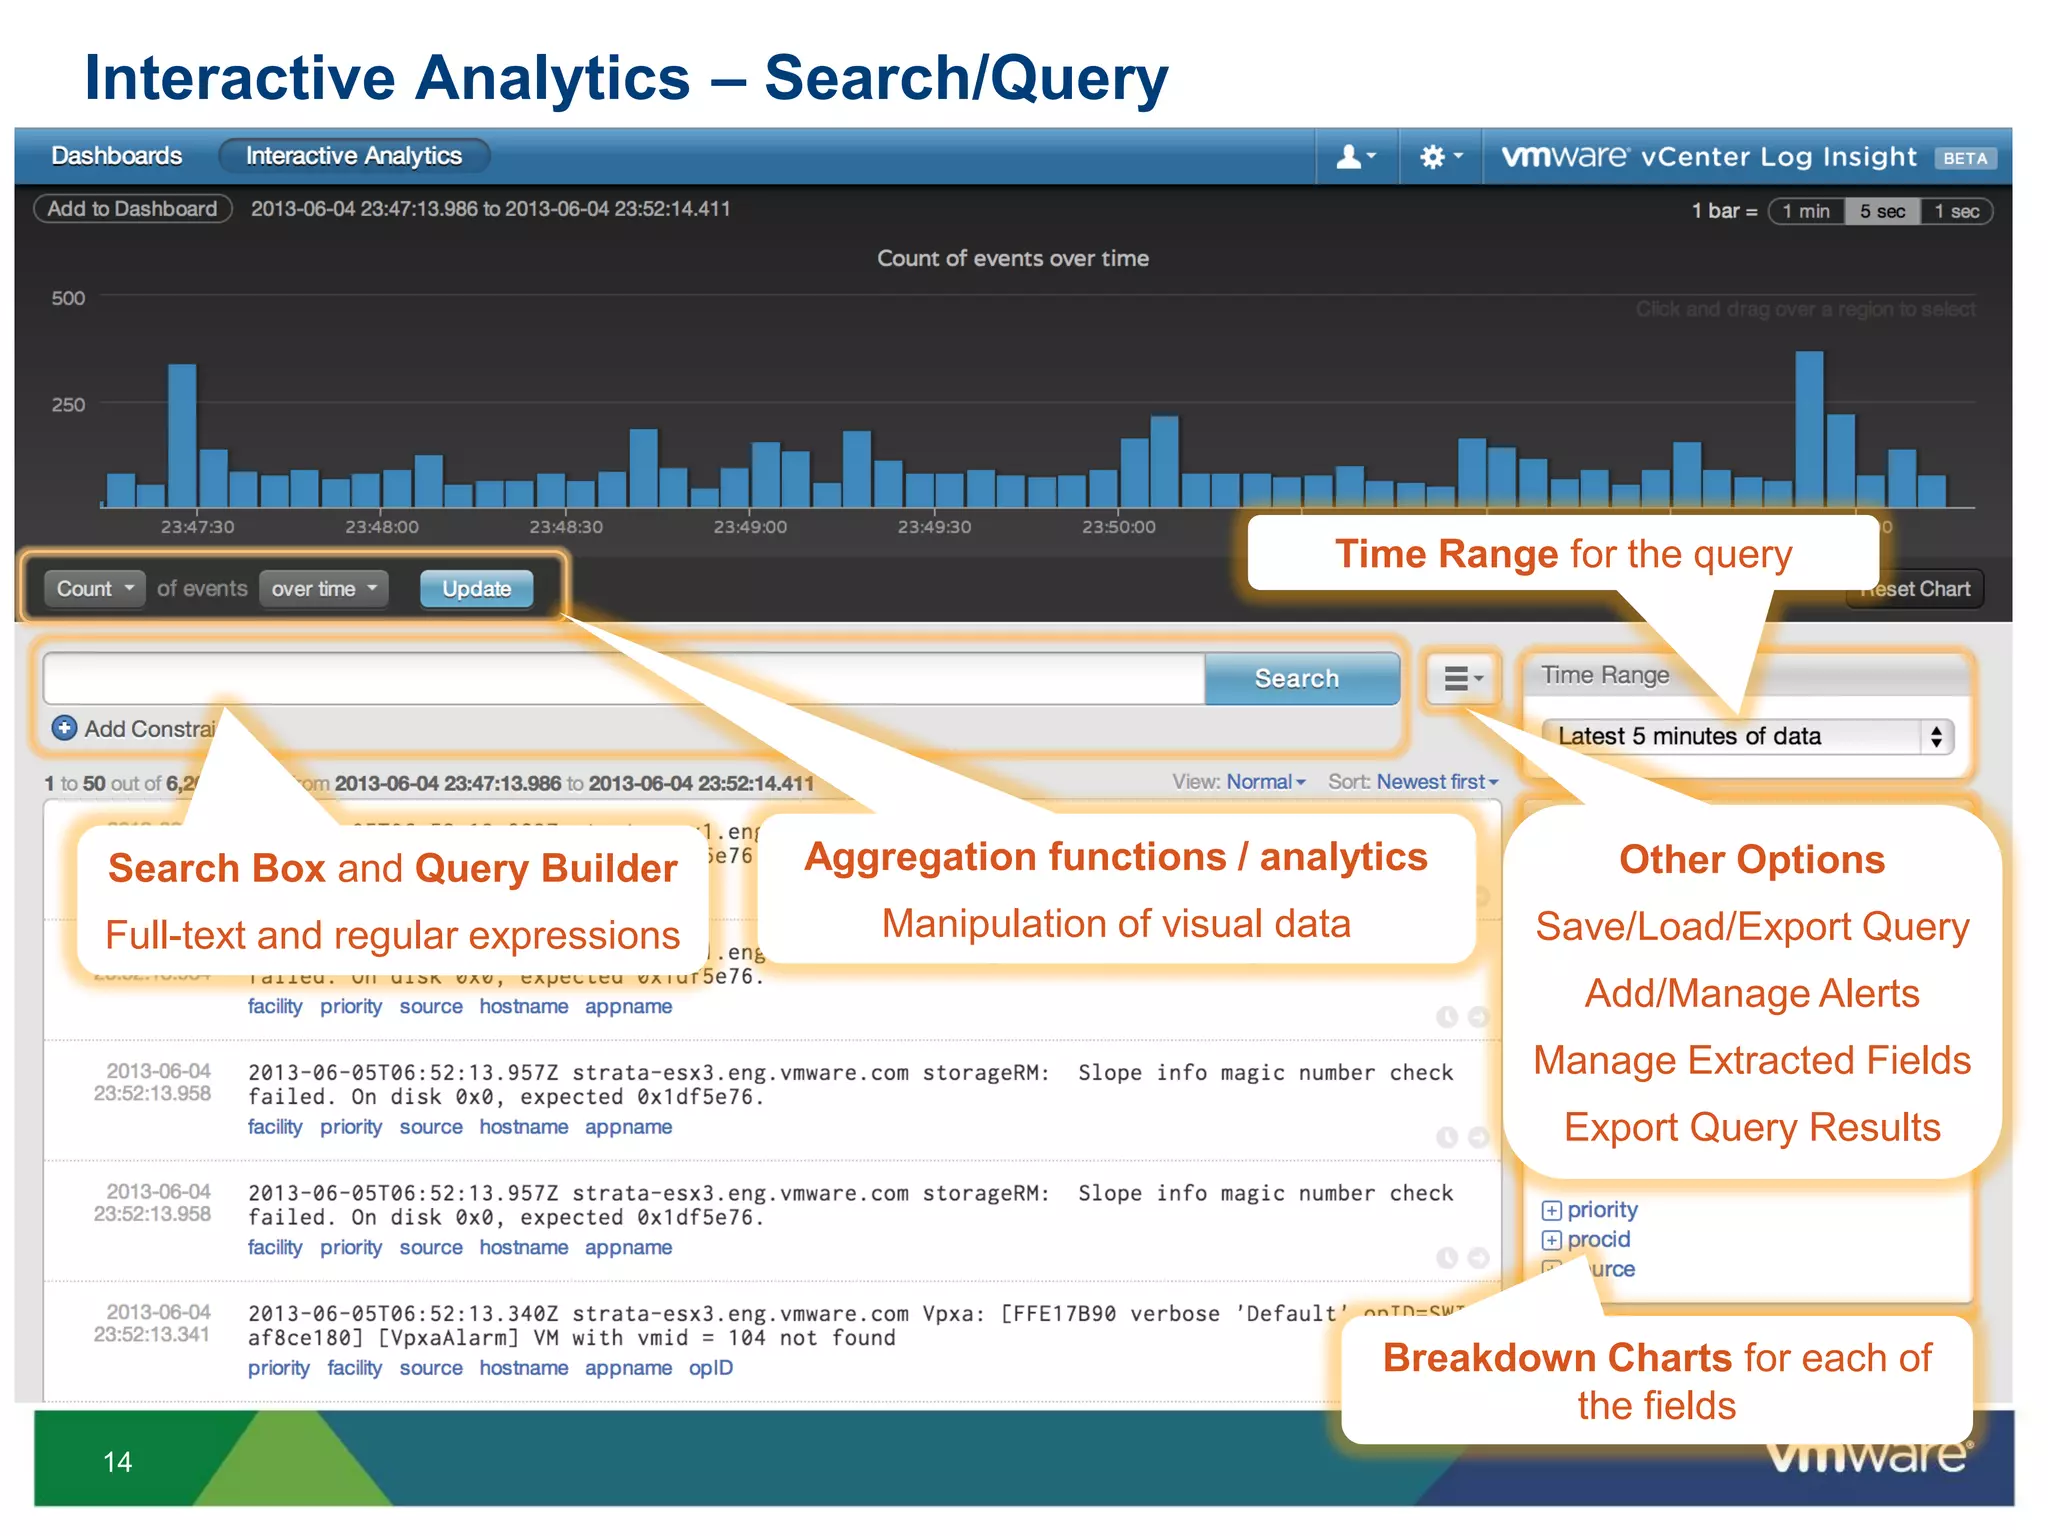The image size is (2048, 1536).
Task: Click source field link in Vpxa event
Action: tap(431, 1368)
